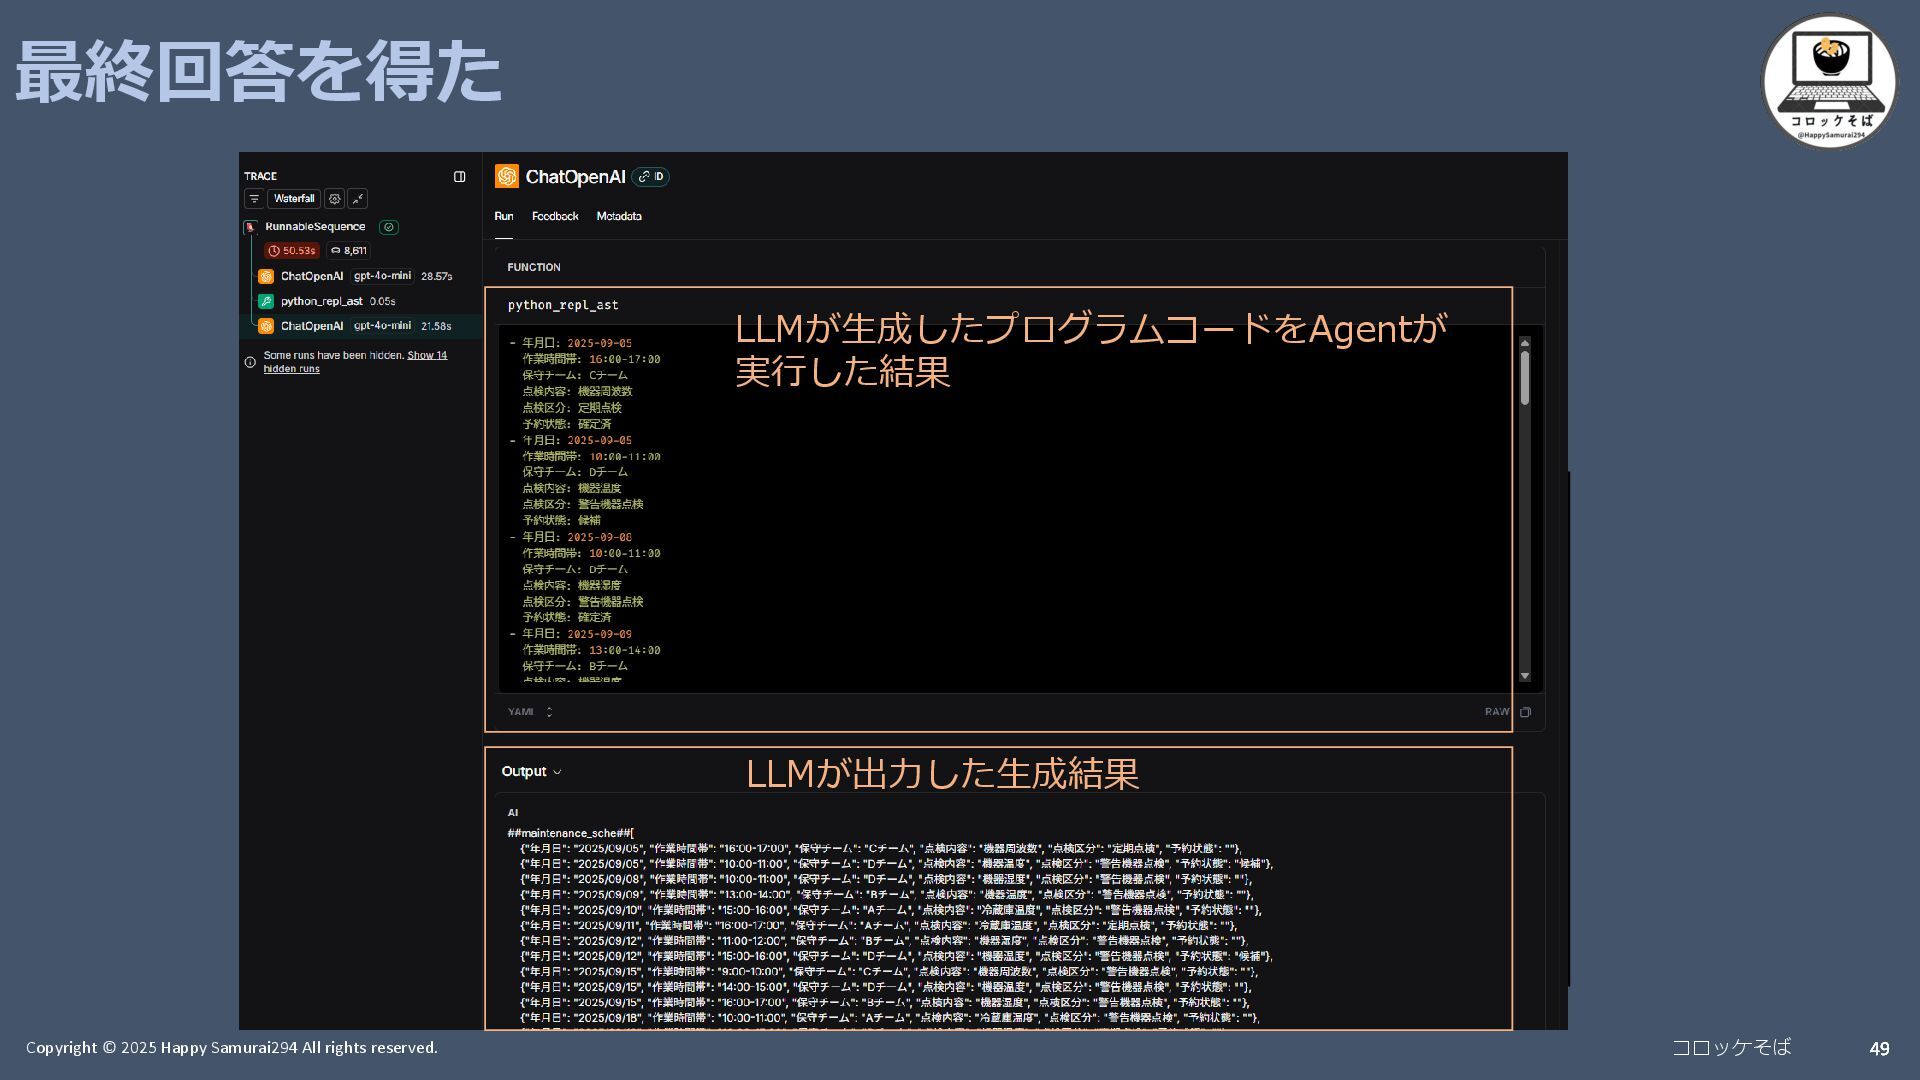This screenshot has width=1920, height=1080.
Task: Open YAML format dropdown
Action: [530, 712]
